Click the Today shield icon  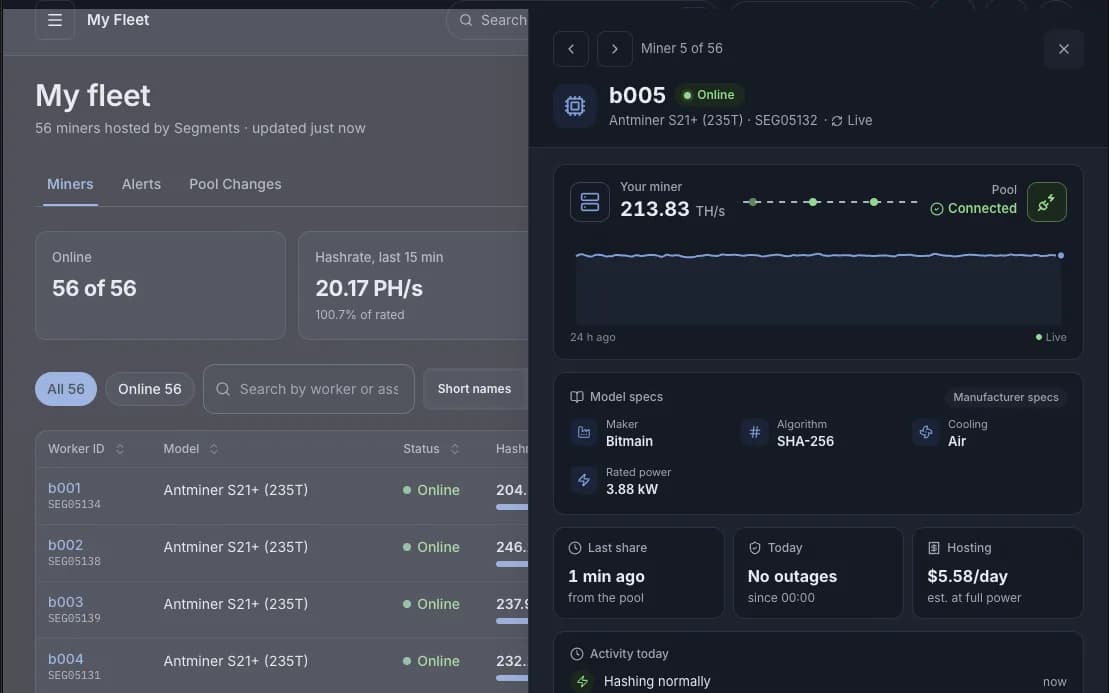[755, 548]
